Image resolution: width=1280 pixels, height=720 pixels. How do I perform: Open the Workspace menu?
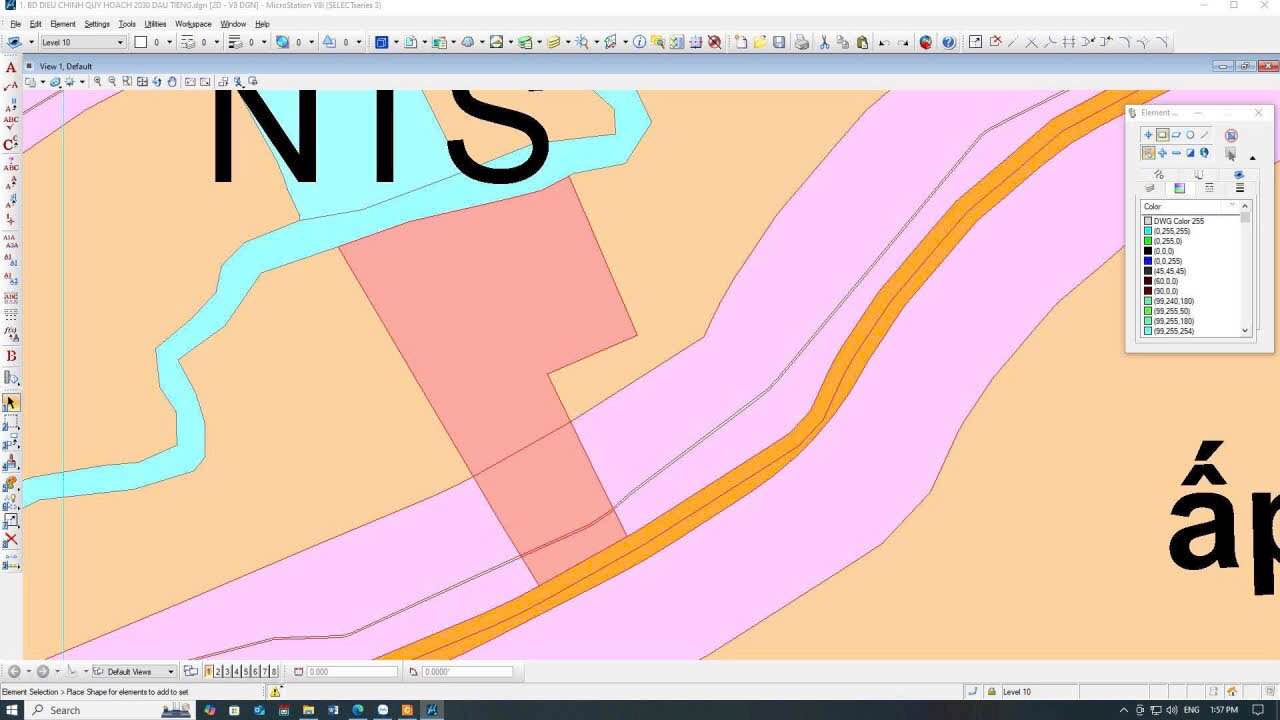point(193,24)
